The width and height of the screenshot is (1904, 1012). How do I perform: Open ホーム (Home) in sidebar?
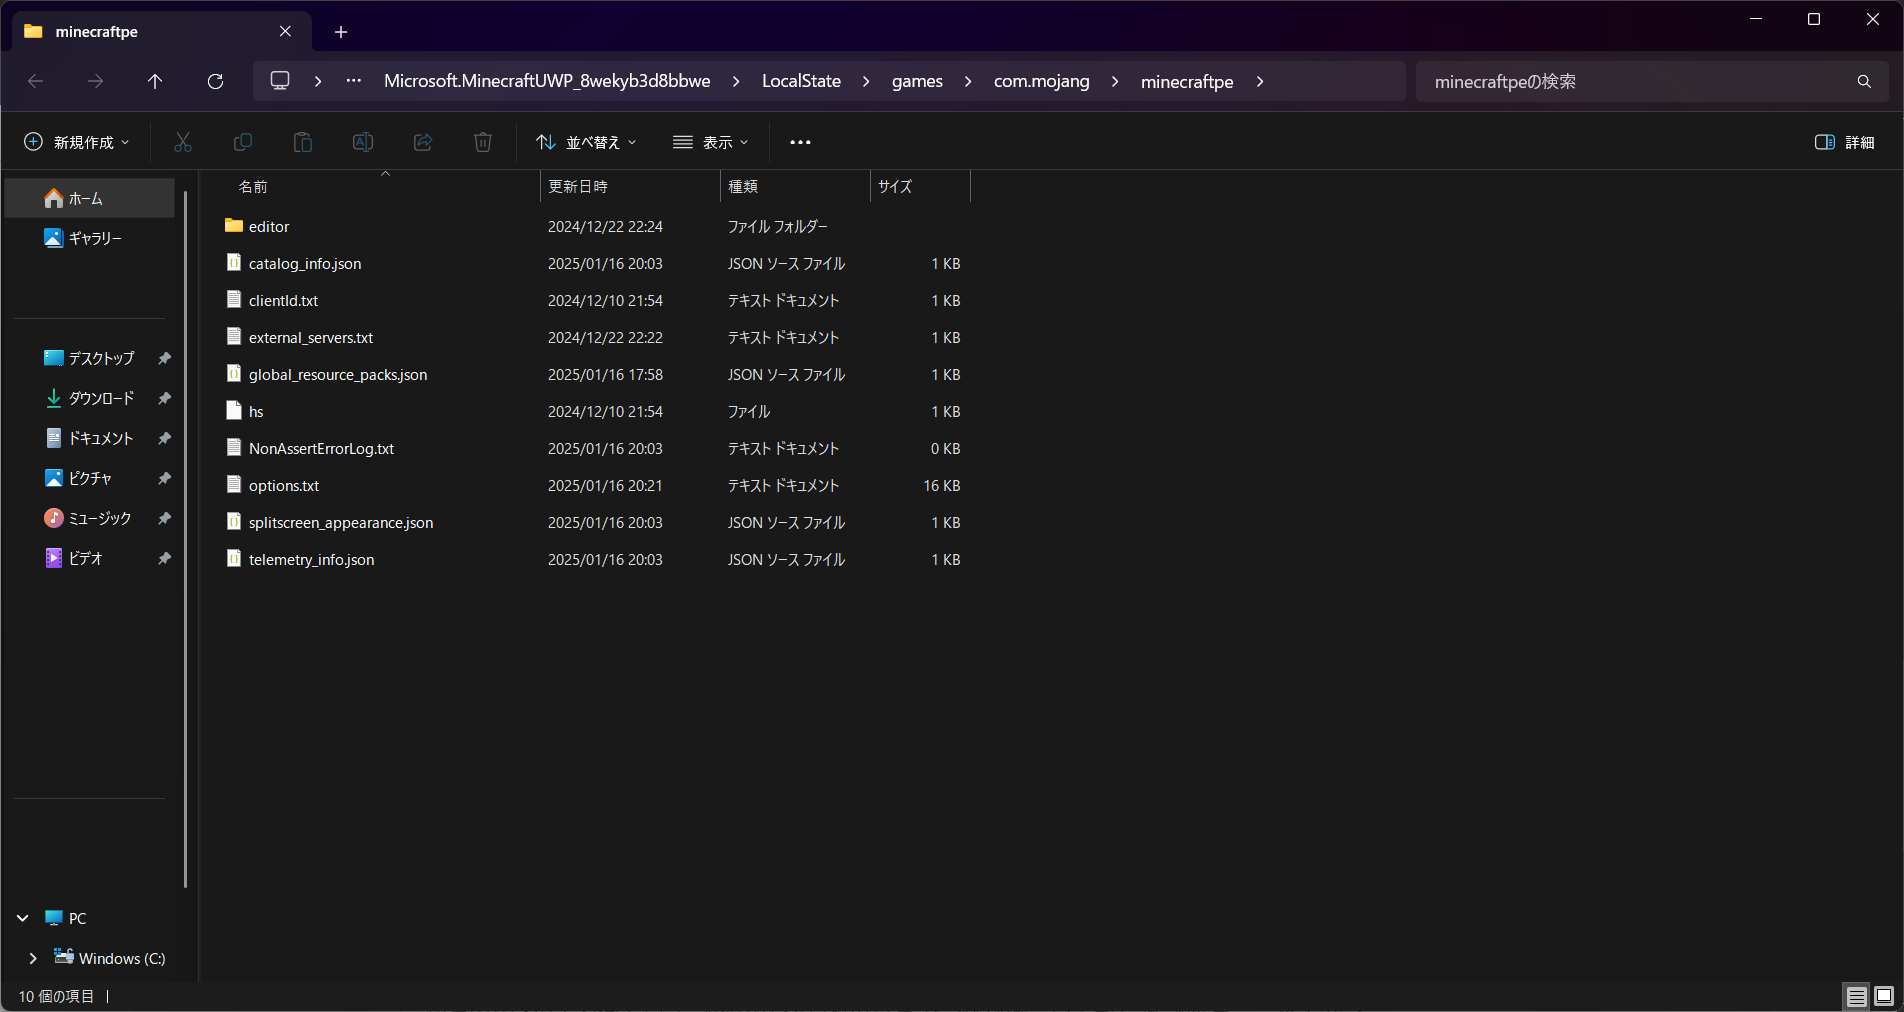pyautogui.click(x=90, y=198)
